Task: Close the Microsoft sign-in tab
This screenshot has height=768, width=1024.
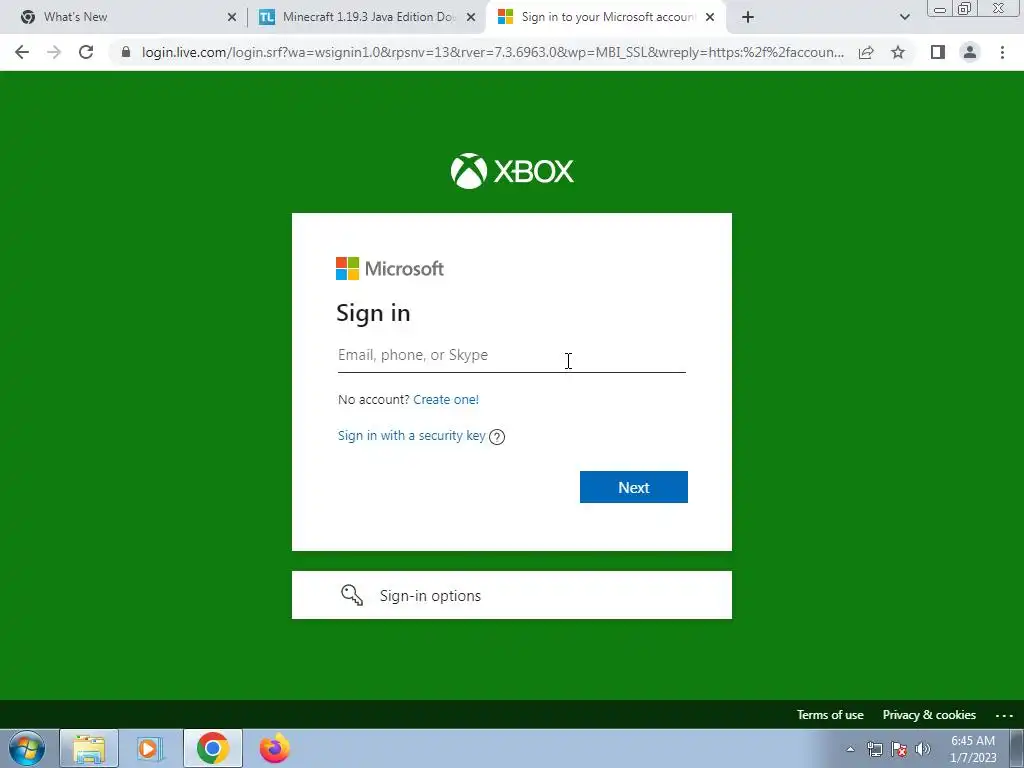Action: coord(710,18)
